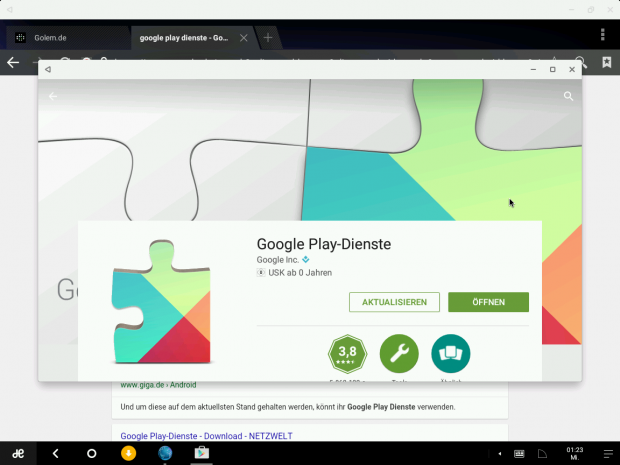
Task: Tap the AKTUALISIEREN button
Action: coord(394,302)
